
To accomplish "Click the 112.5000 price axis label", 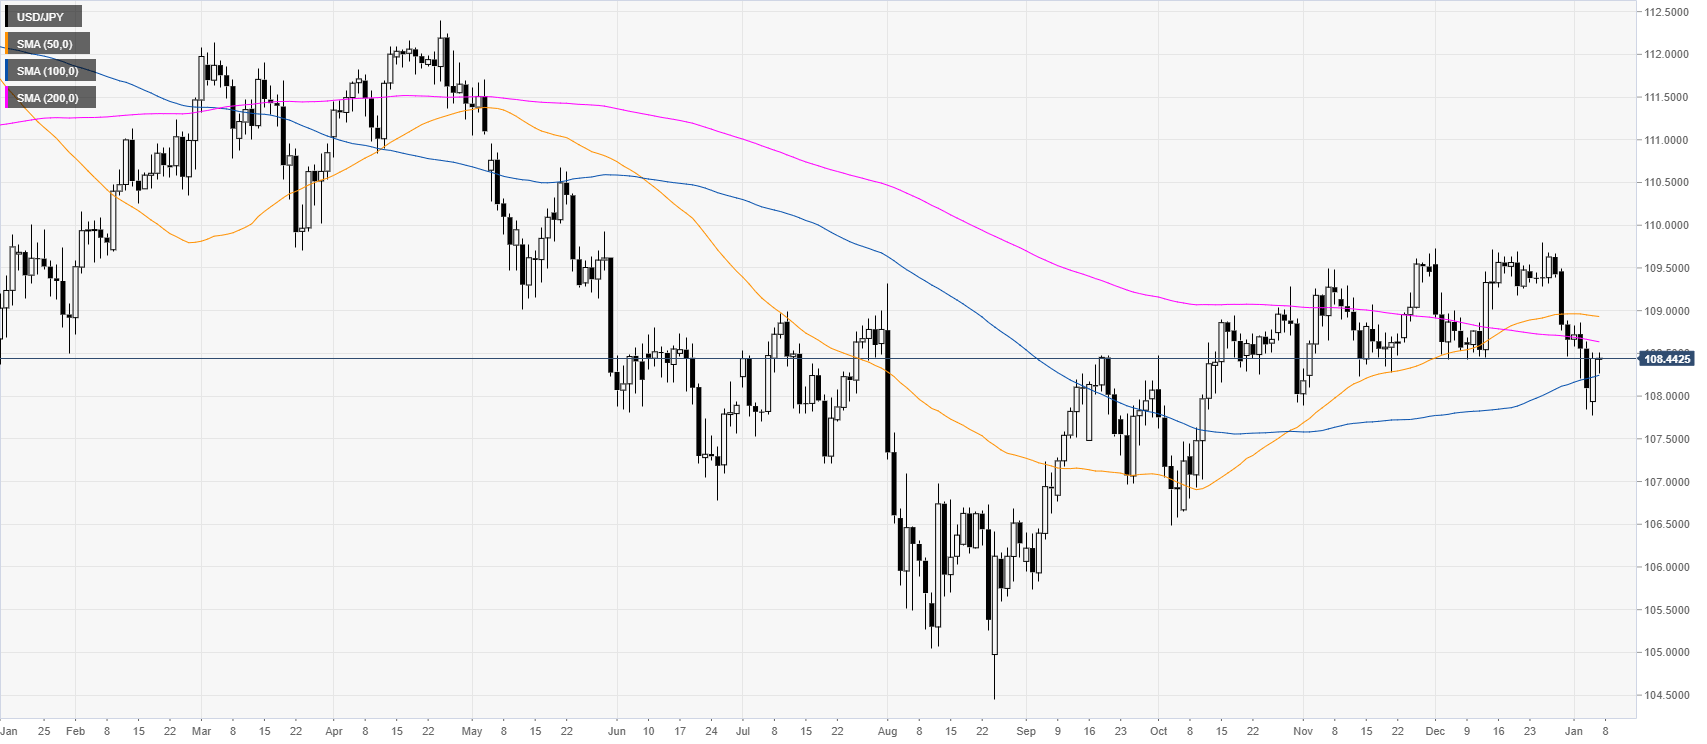I will [x=1667, y=12].
